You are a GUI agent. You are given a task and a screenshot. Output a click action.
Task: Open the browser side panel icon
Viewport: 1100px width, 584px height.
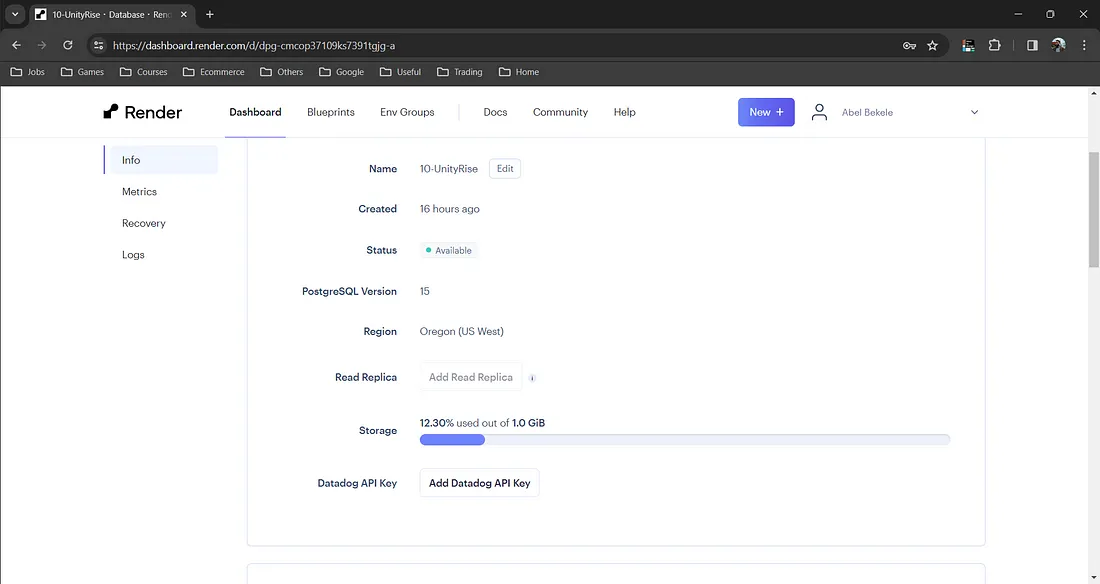1031,45
